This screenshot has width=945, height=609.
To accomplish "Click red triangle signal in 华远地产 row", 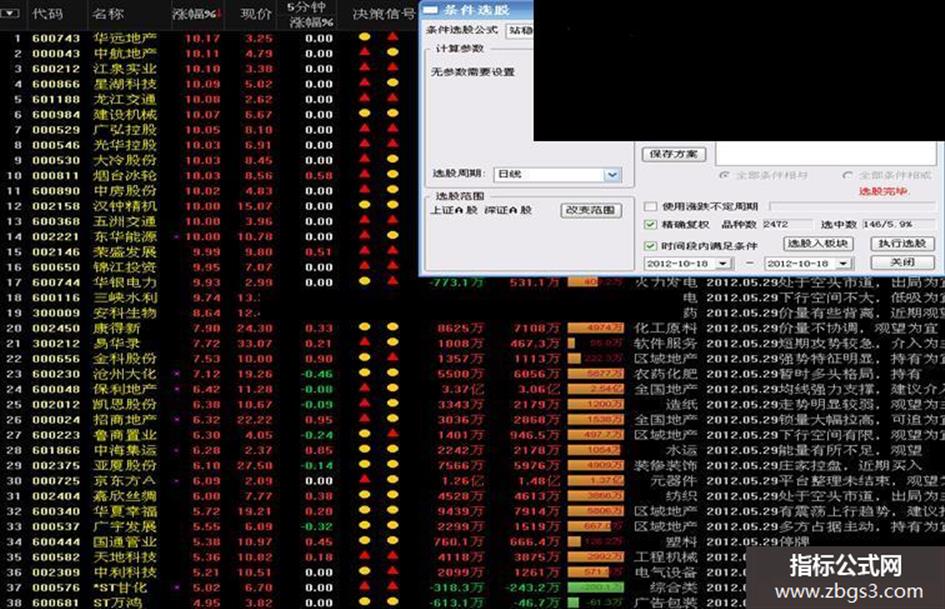I will (393, 37).
